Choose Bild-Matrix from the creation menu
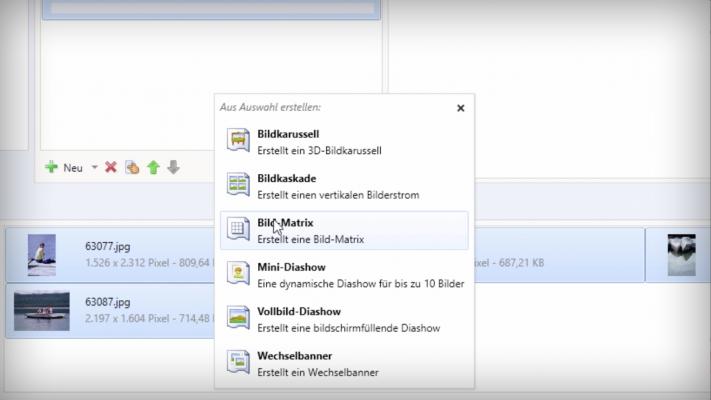This screenshot has width=711, height=400. [x=286, y=223]
